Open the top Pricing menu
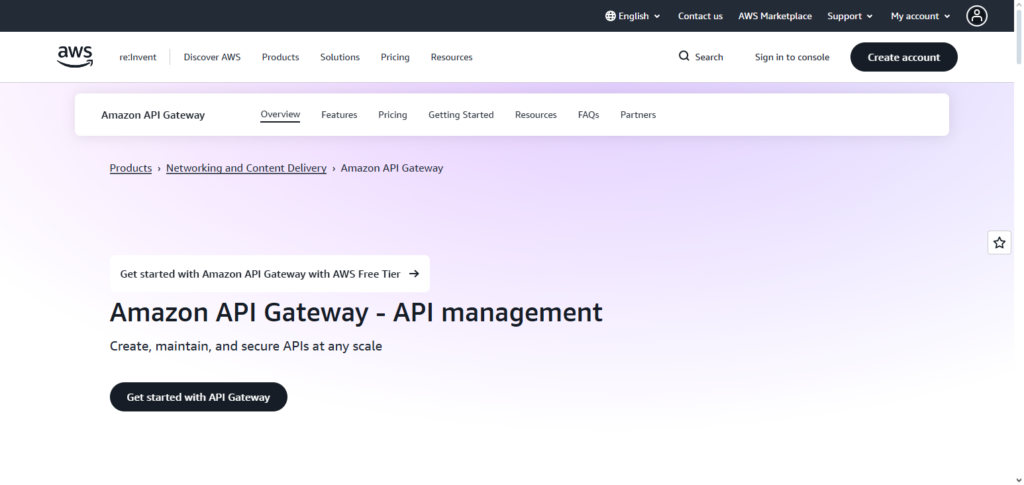1024x485 pixels. (x=395, y=57)
